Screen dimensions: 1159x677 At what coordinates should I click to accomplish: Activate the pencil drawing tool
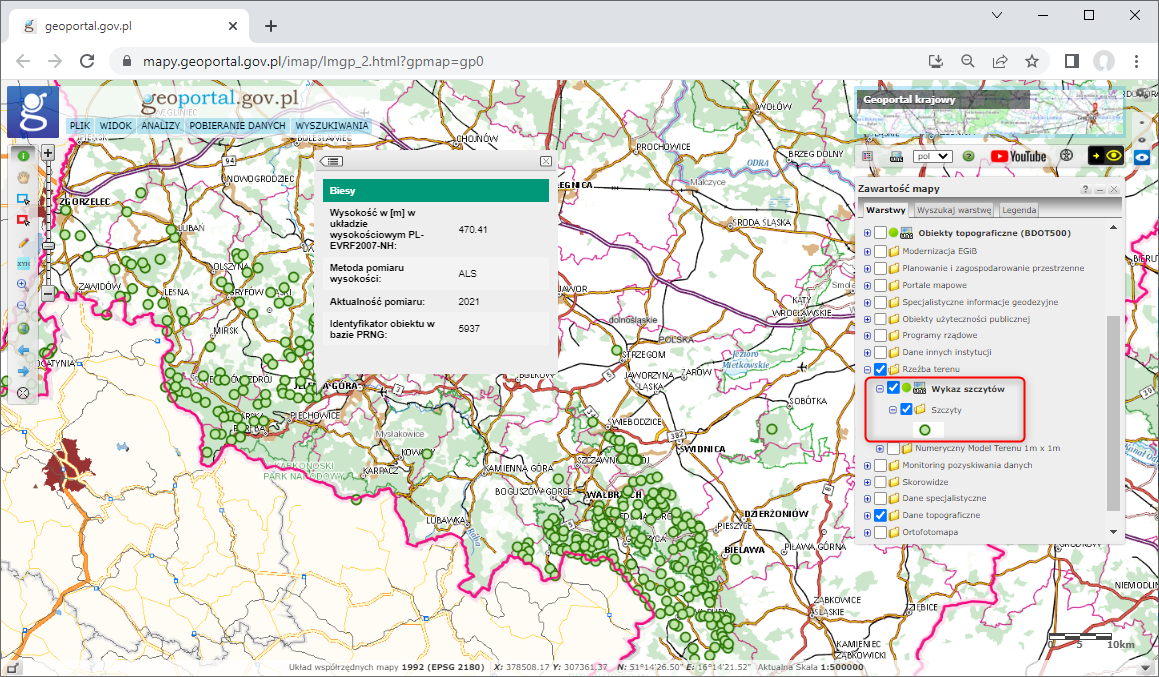click(x=24, y=242)
